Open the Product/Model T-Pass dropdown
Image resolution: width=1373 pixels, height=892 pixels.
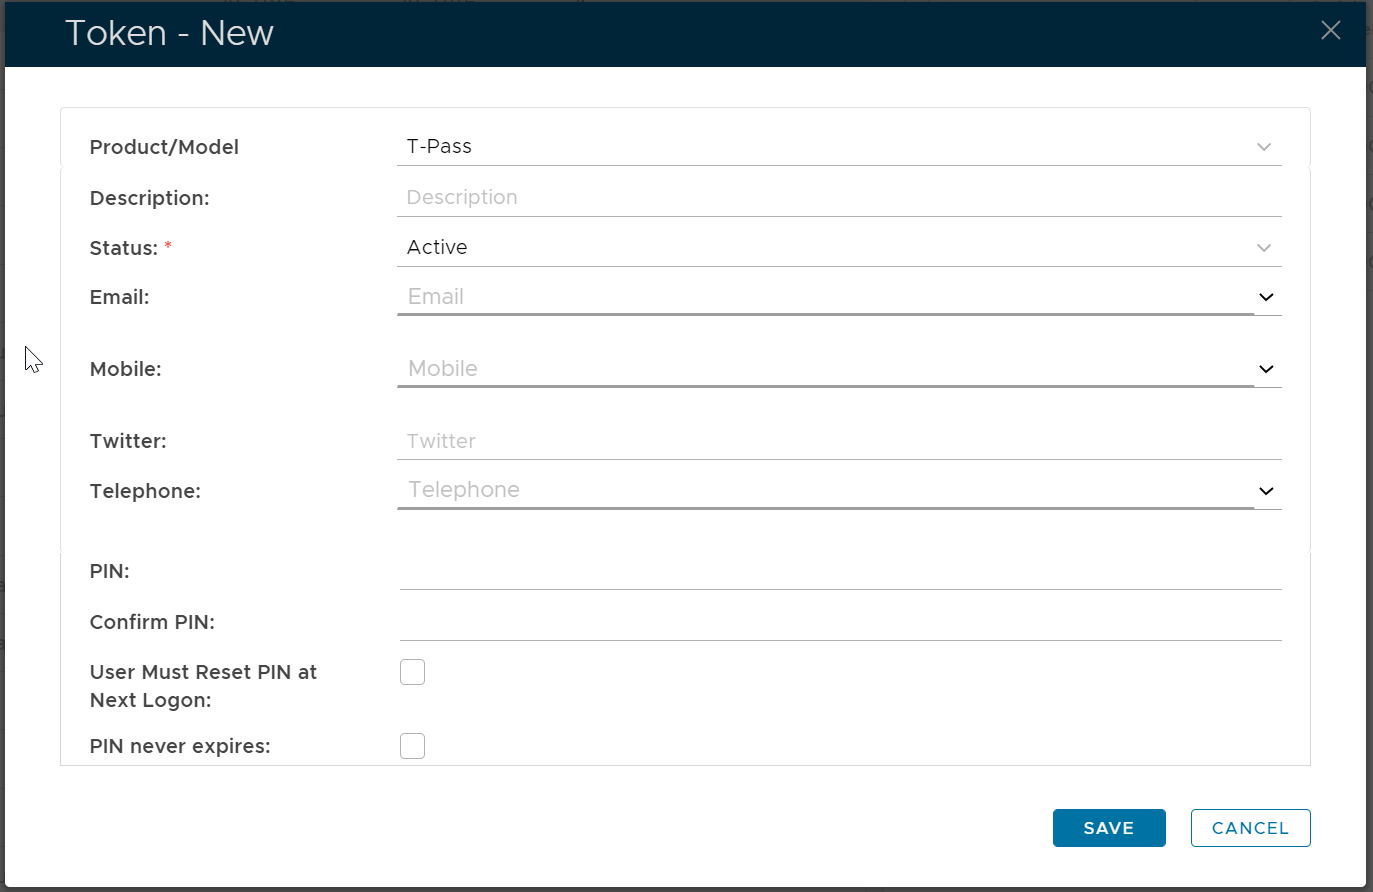point(820,147)
